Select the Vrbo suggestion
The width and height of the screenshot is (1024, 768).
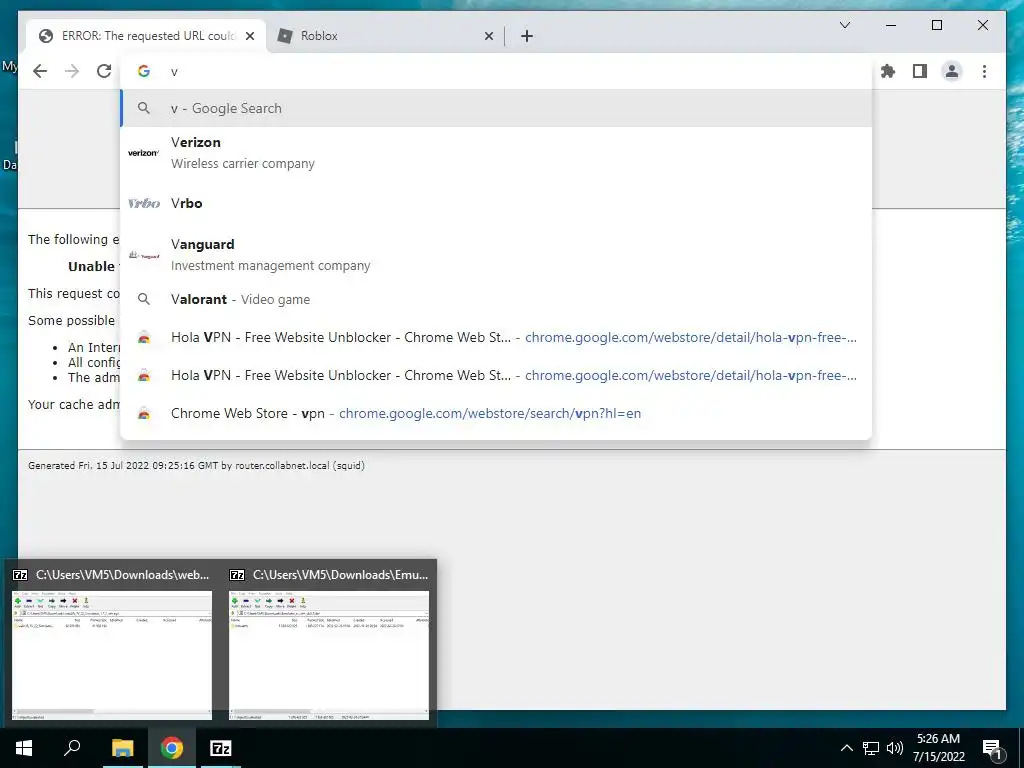496,203
